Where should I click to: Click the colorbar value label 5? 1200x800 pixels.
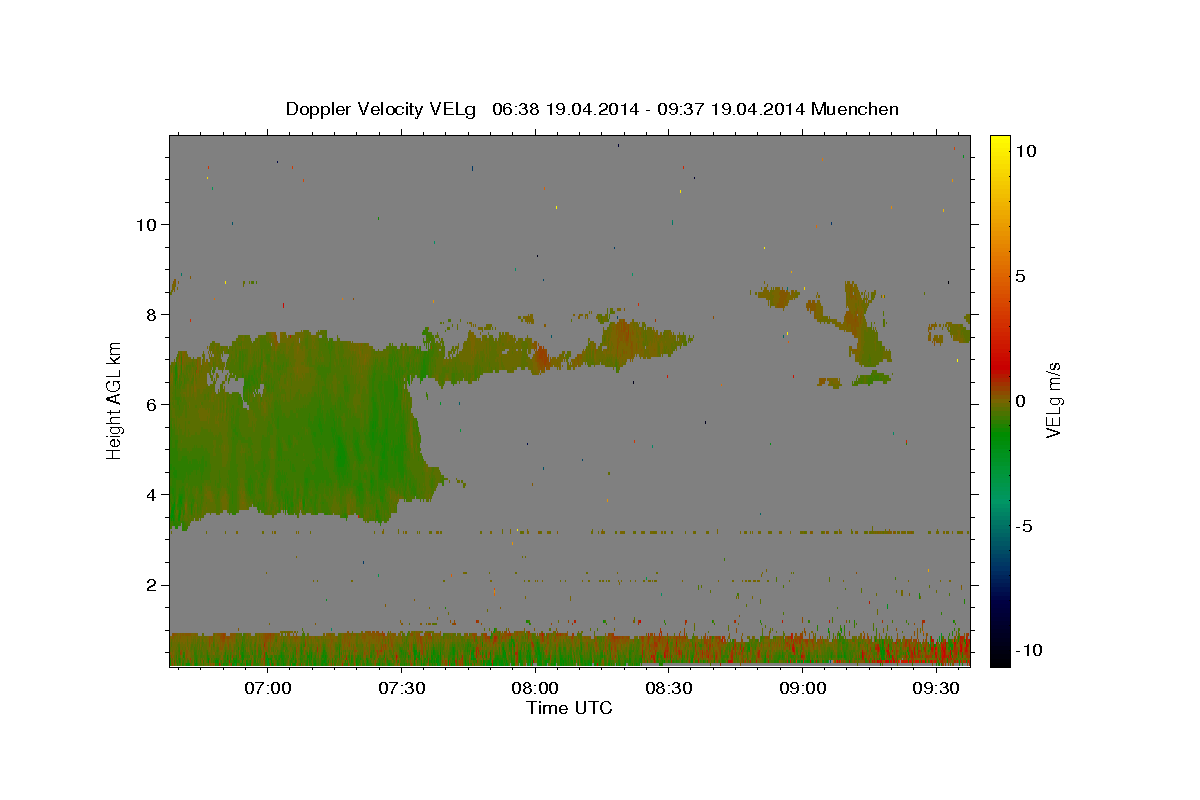1020,276
